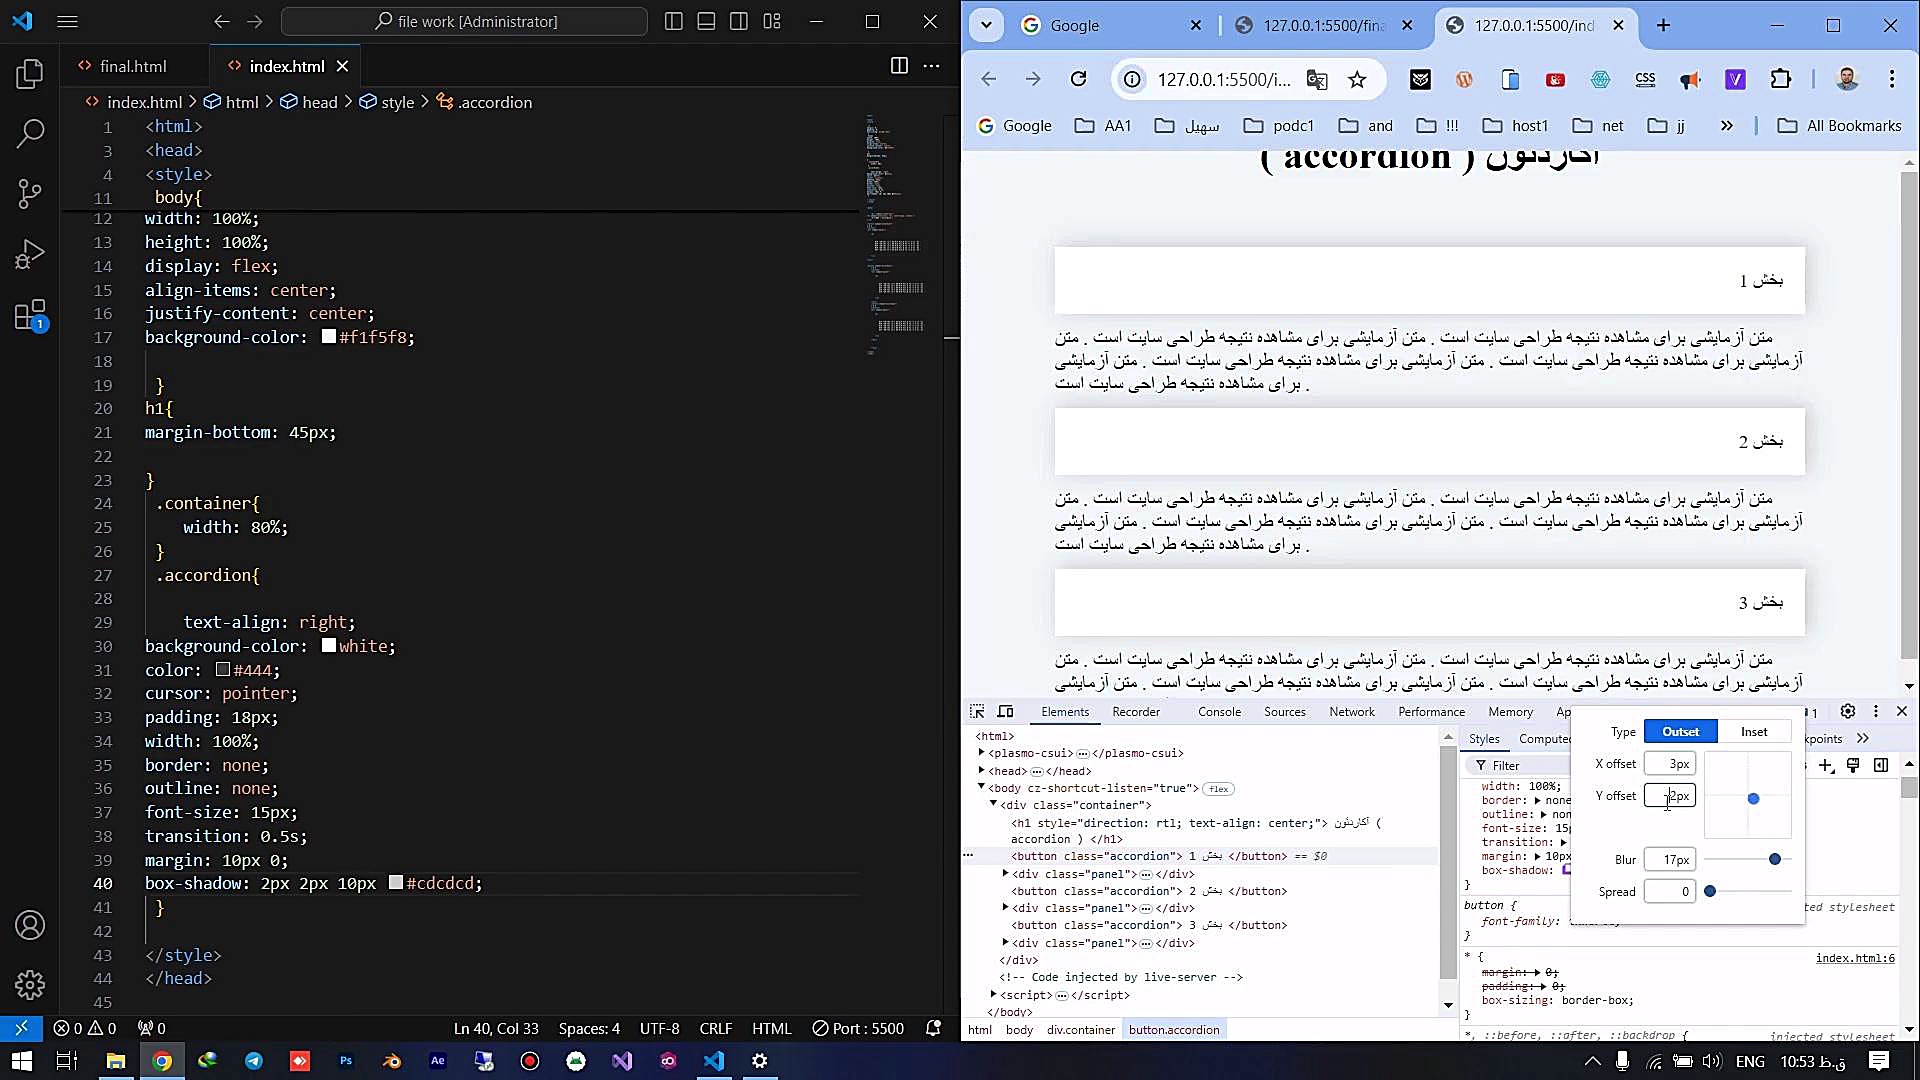Switch to DevTools Sources tab

point(1284,712)
